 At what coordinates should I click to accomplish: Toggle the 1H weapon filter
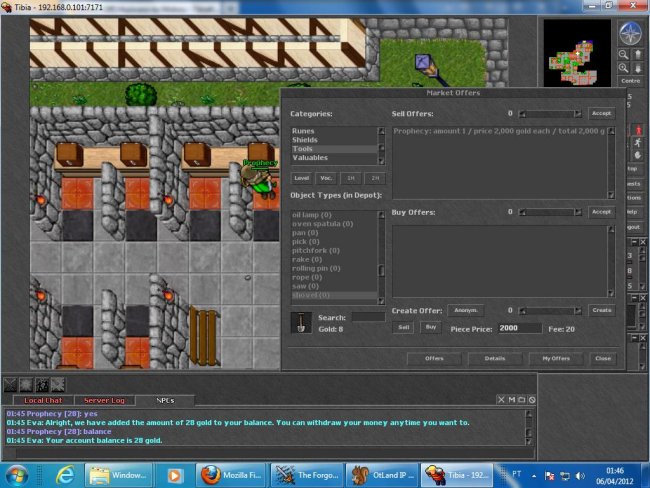351,178
